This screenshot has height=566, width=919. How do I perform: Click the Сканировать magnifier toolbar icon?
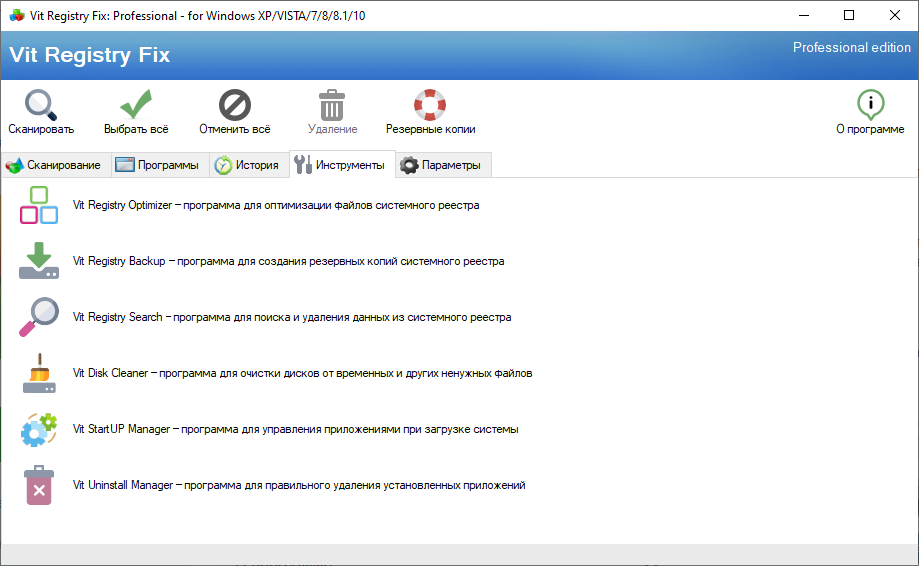(x=40, y=104)
